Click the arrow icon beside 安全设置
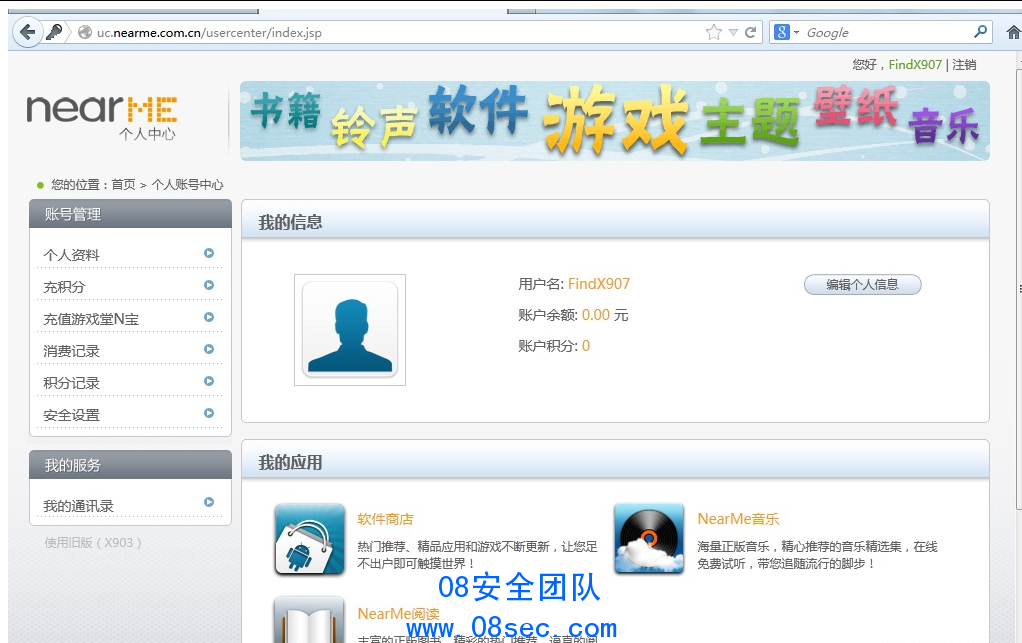The height and width of the screenshot is (643, 1022). pos(209,412)
